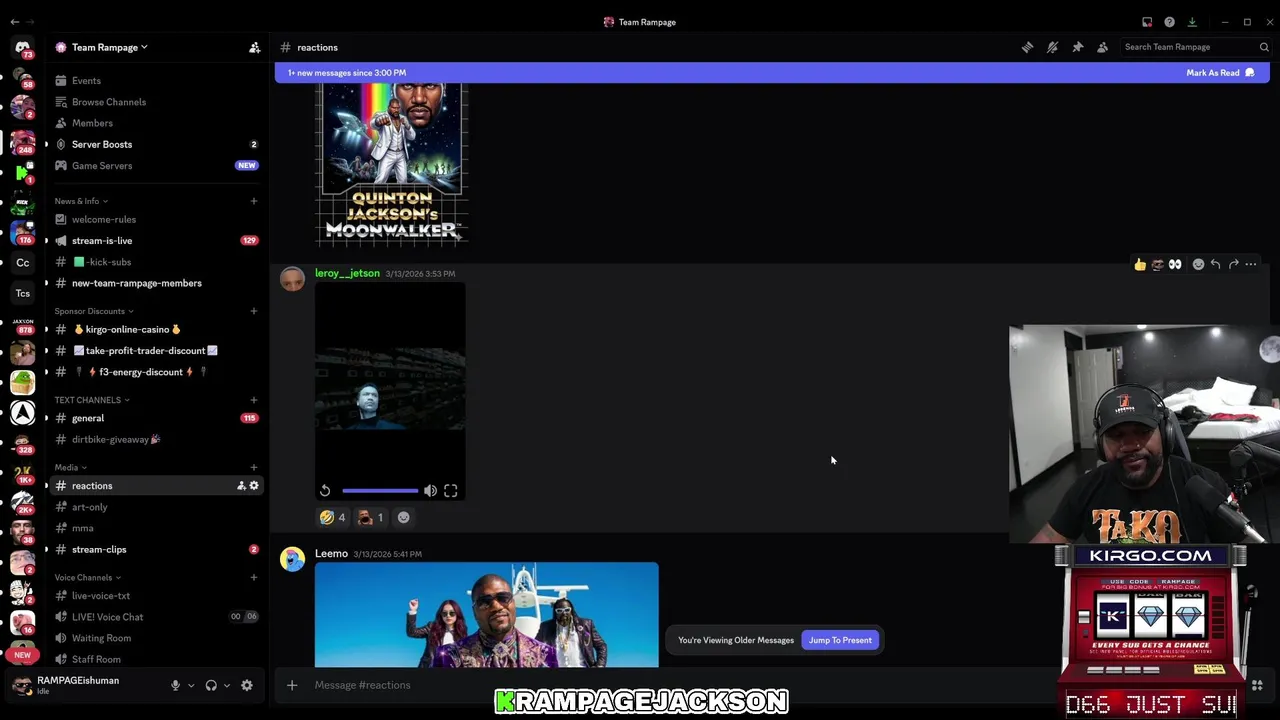Add channel to Voice Channels category
1280x720 pixels.
(253, 577)
